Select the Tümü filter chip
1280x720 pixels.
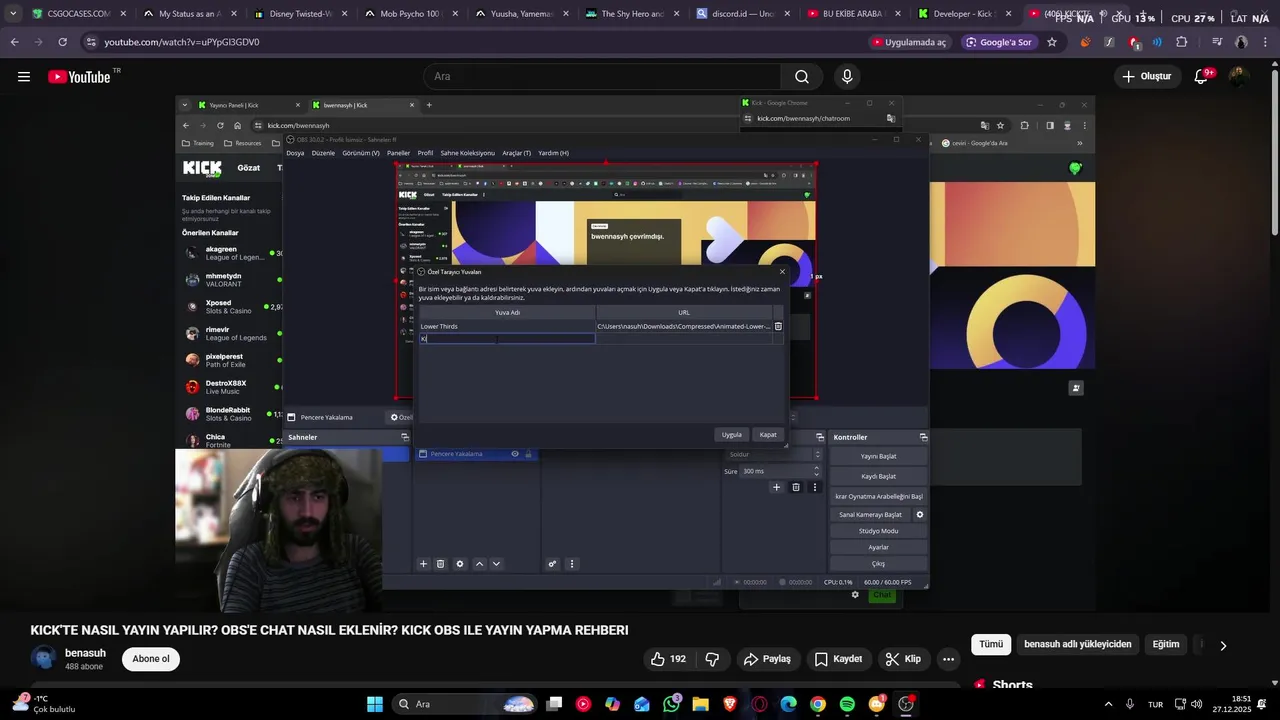tap(991, 644)
